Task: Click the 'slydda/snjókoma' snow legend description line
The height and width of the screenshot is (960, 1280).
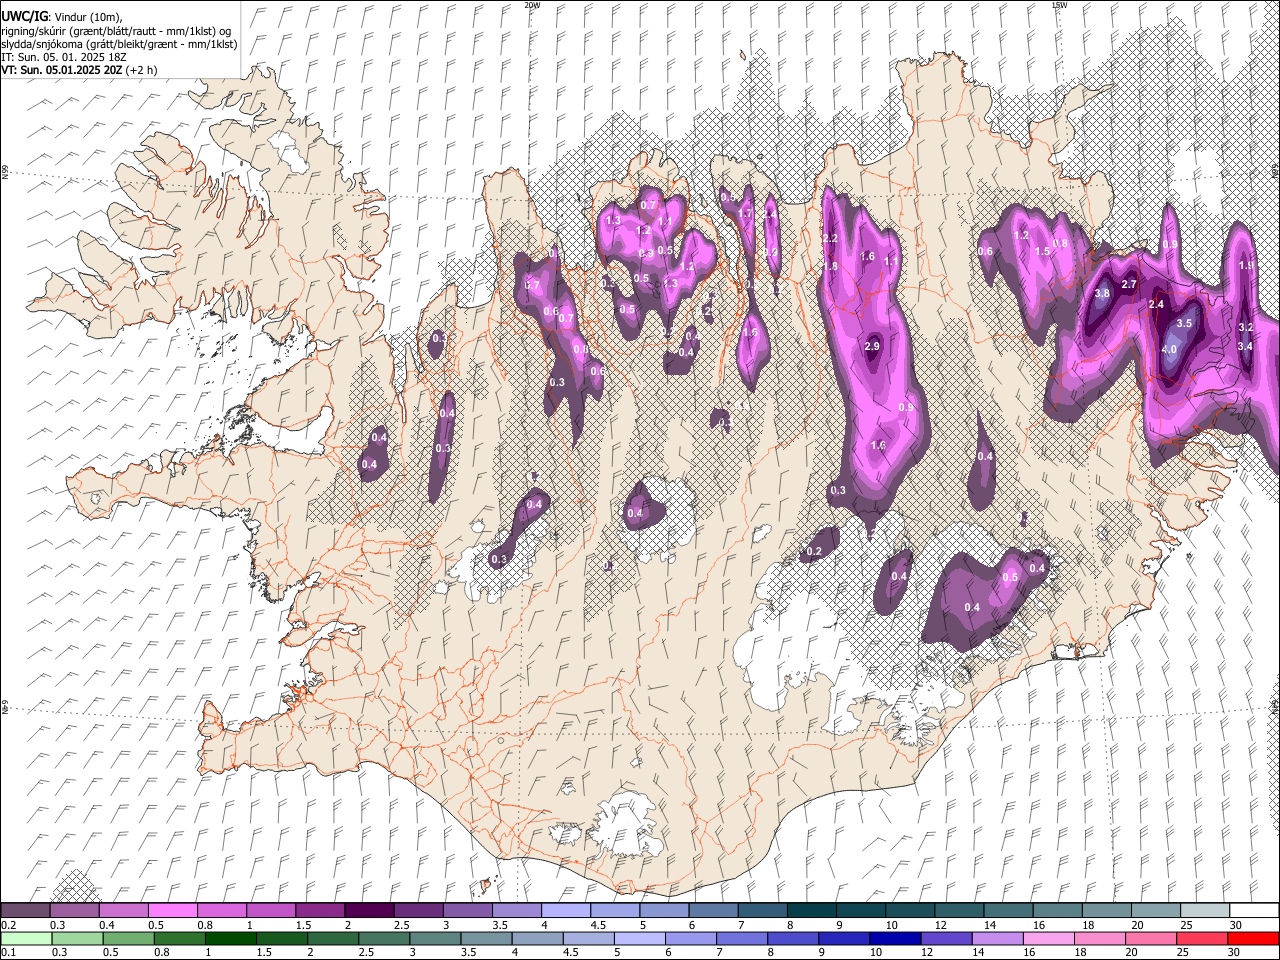Action: 119,44
